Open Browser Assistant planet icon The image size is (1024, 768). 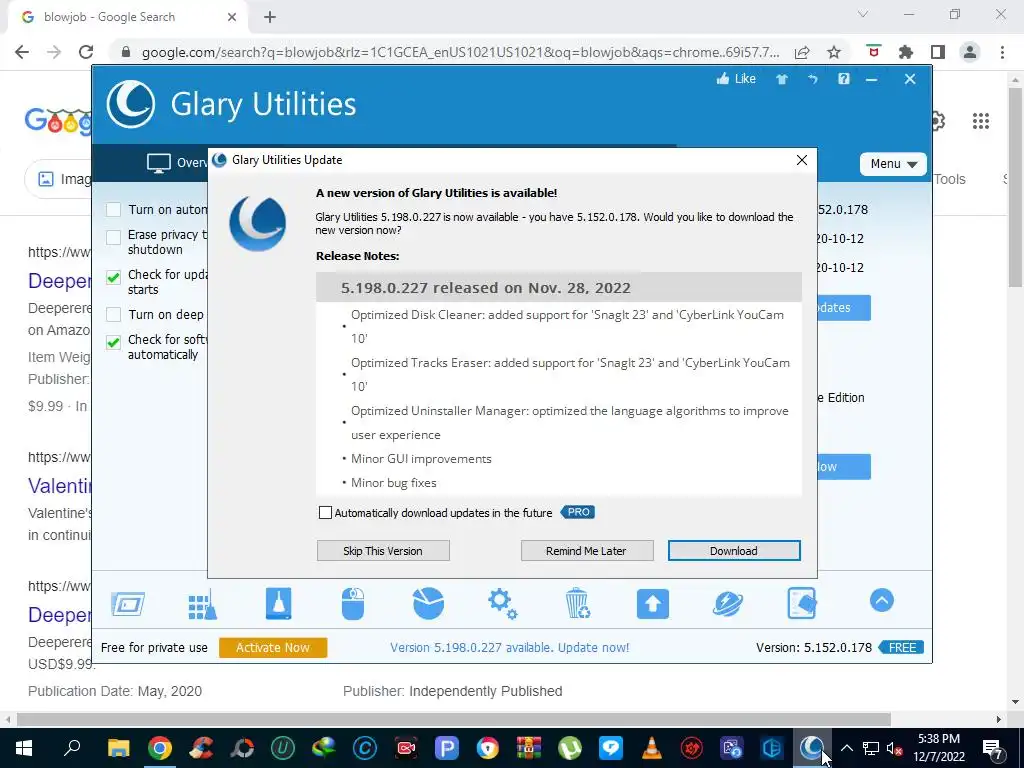[x=728, y=603]
